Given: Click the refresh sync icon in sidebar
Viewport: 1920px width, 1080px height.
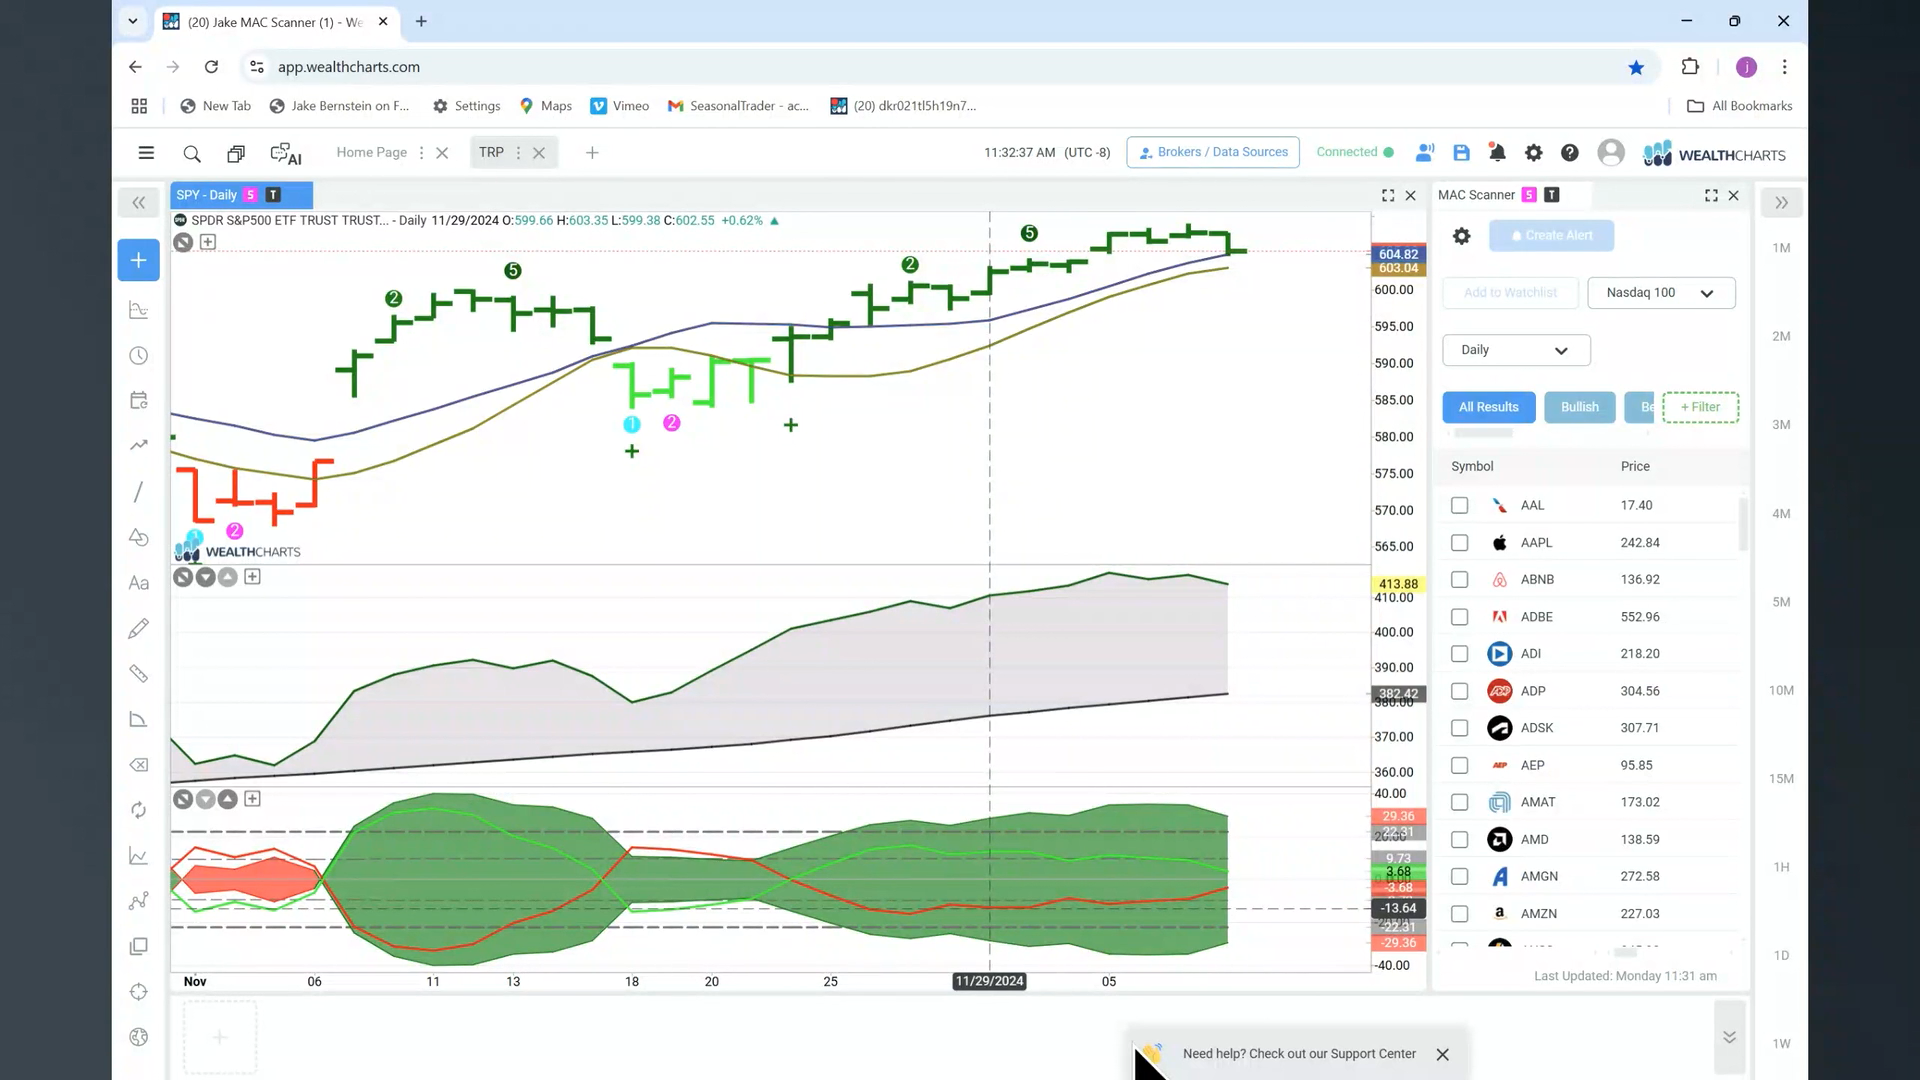Looking at the screenshot, I should [139, 810].
